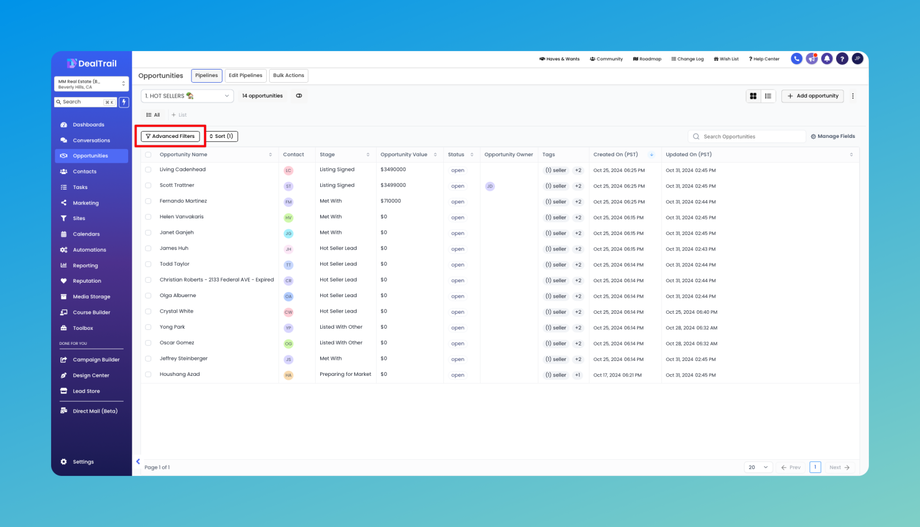Sort by Updated On (PST) column arrows

pos(851,155)
